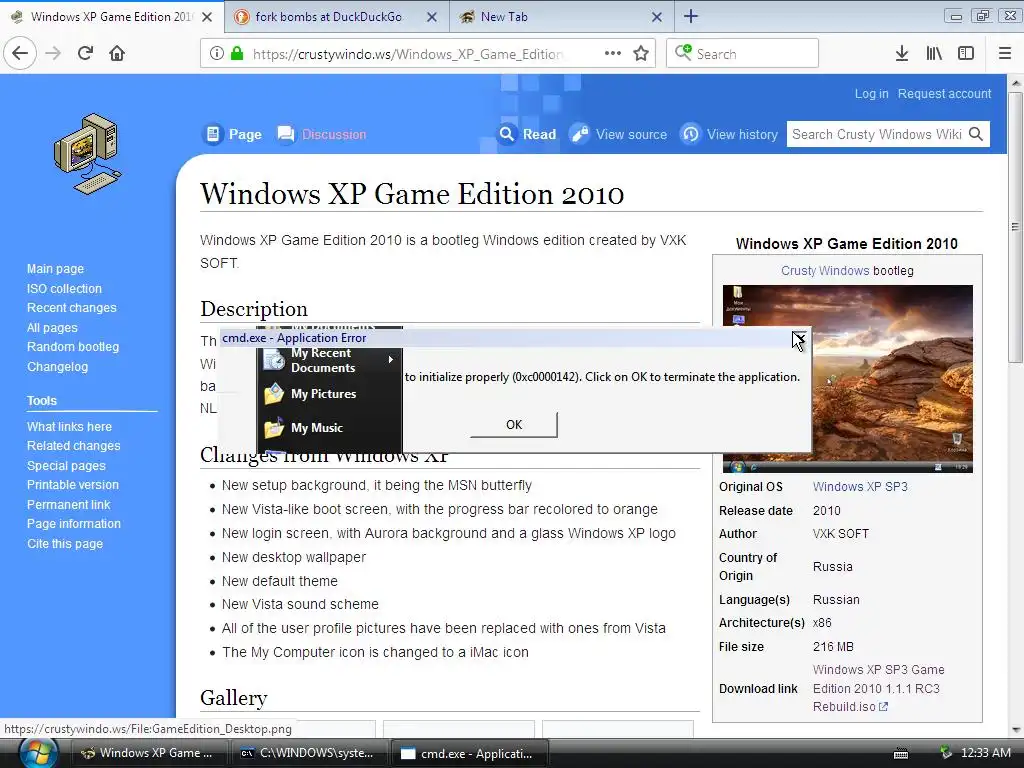Click the Crusty Windows wiki computer logo
This screenshot has width=1024, height=768.
(x=88, y=154)
